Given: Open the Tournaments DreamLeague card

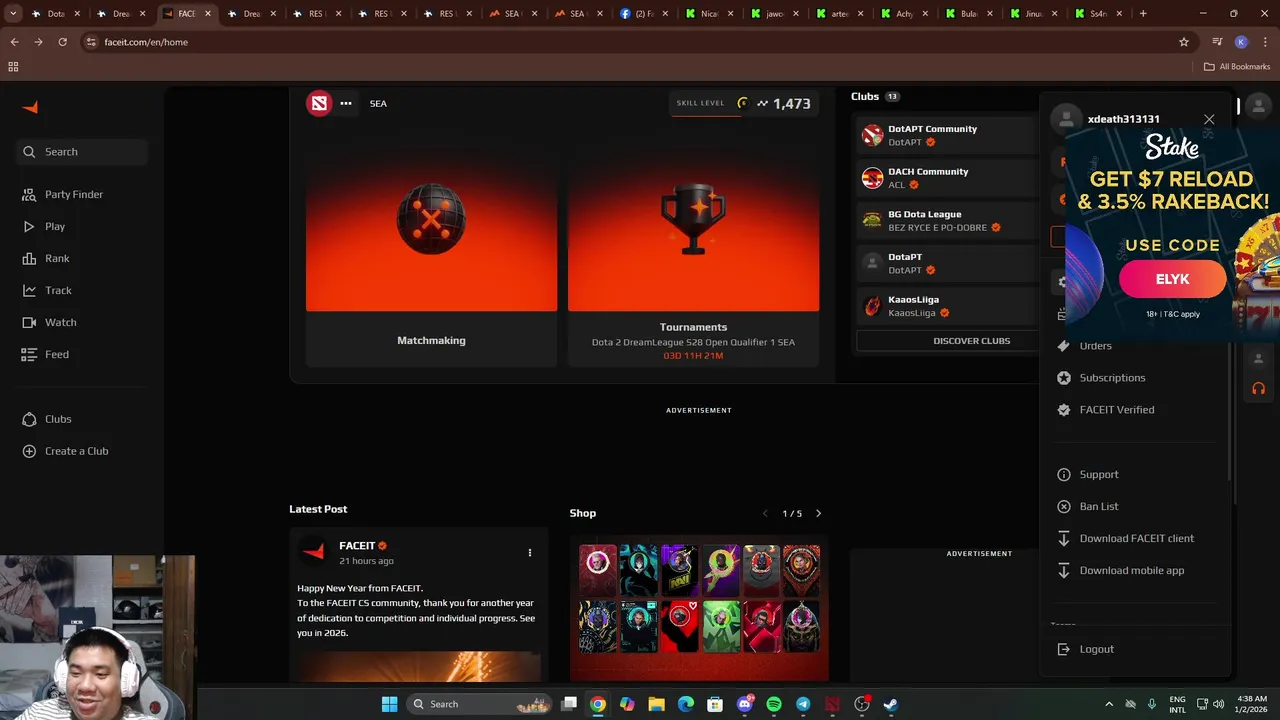Looking at the screenshot, I should [x=693, y=253].
